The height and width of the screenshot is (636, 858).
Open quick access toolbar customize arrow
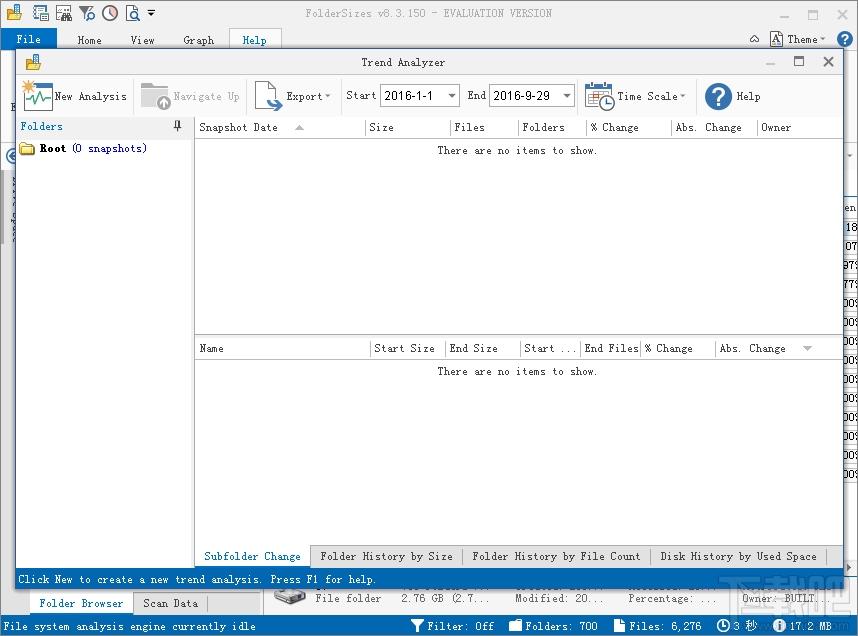[151, 12]
